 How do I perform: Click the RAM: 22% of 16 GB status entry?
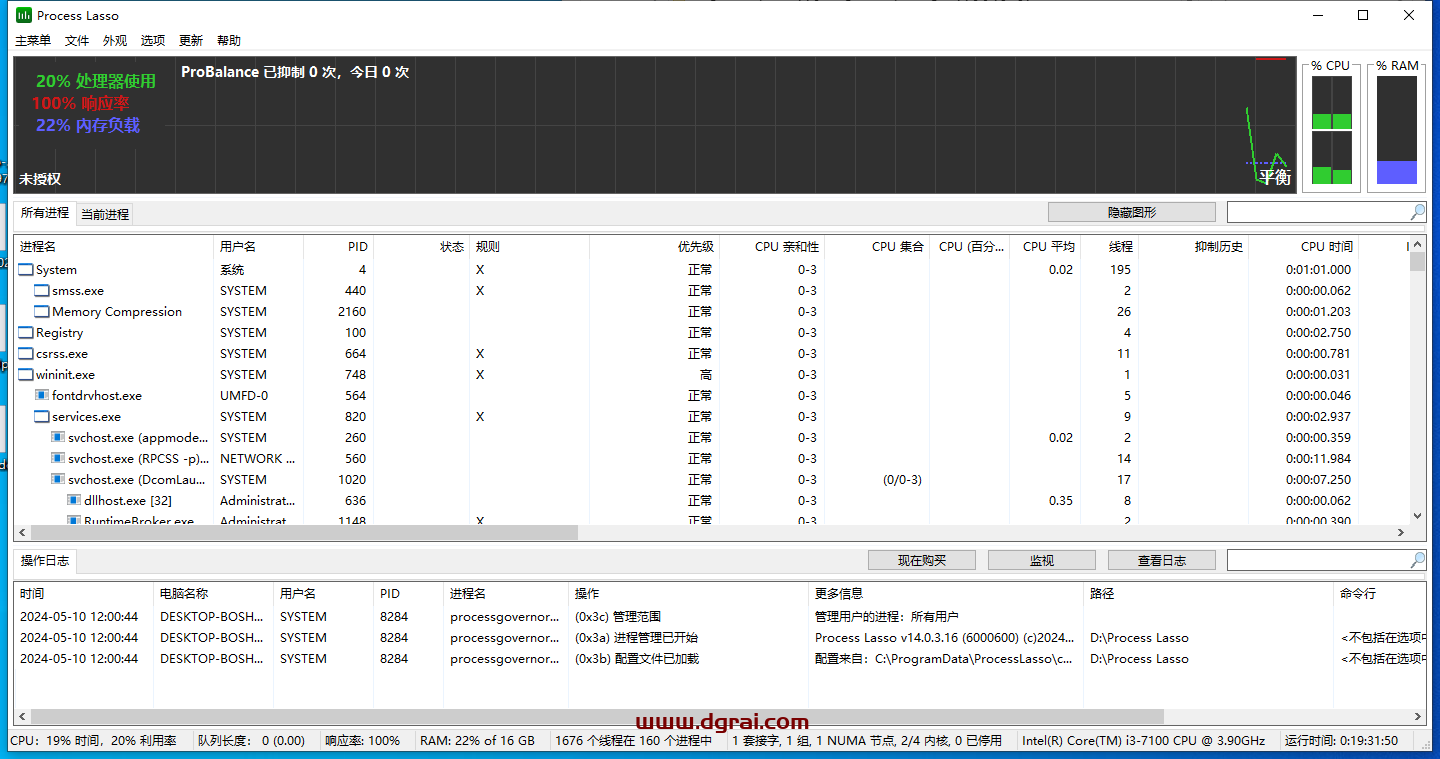(477, 741)
